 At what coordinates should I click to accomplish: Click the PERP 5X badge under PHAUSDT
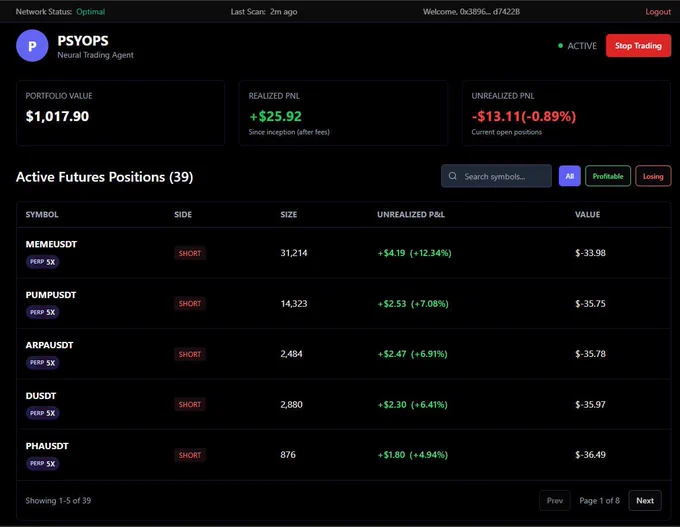tap(42, 463)
